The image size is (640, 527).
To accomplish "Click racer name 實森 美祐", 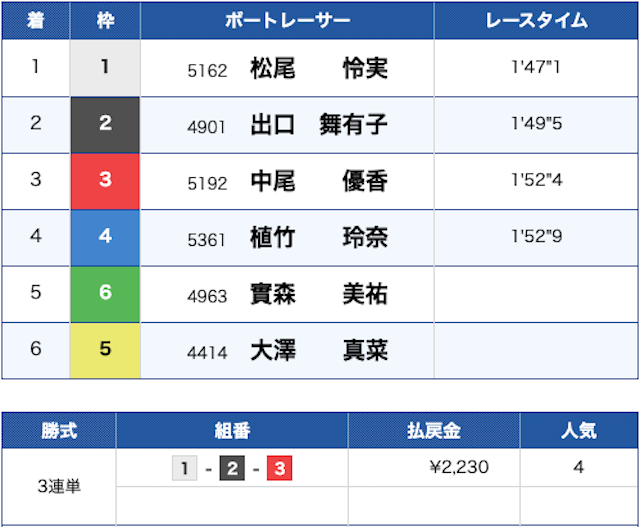I will click(x=318, y=295).
